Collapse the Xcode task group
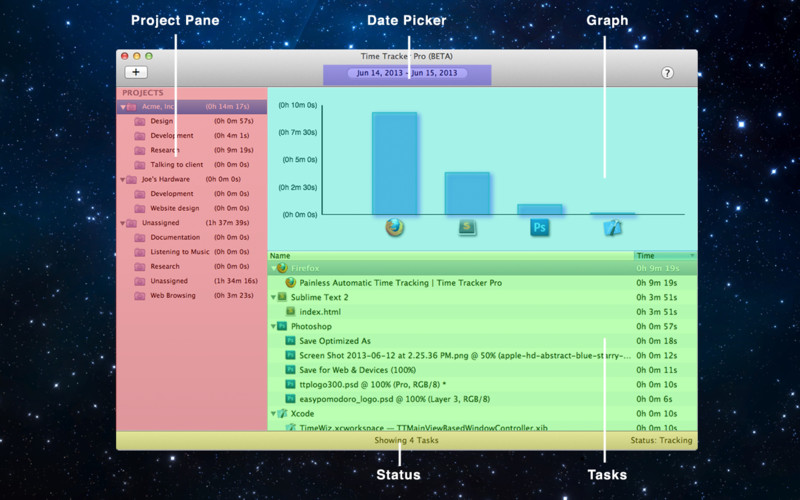This screenshot has height=500, width=800. point(273,413)
